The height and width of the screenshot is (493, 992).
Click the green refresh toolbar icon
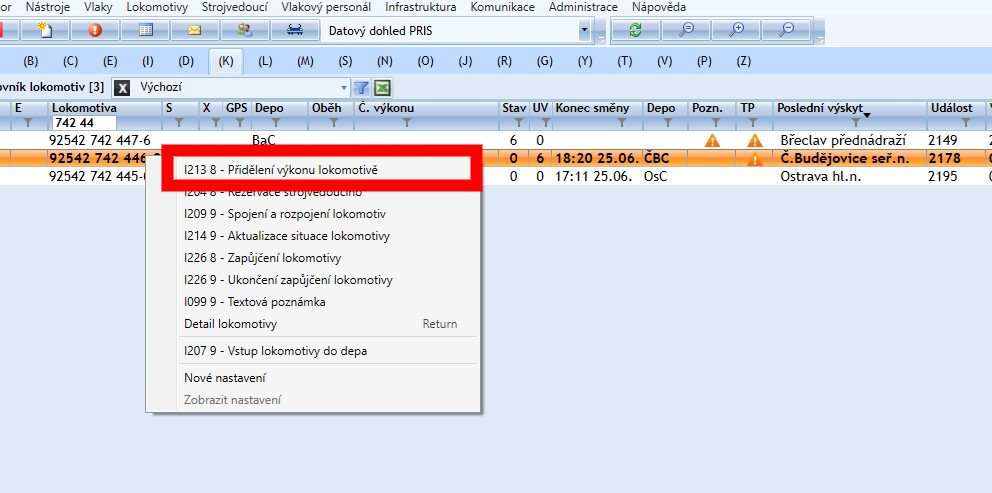tap(635, 30)
